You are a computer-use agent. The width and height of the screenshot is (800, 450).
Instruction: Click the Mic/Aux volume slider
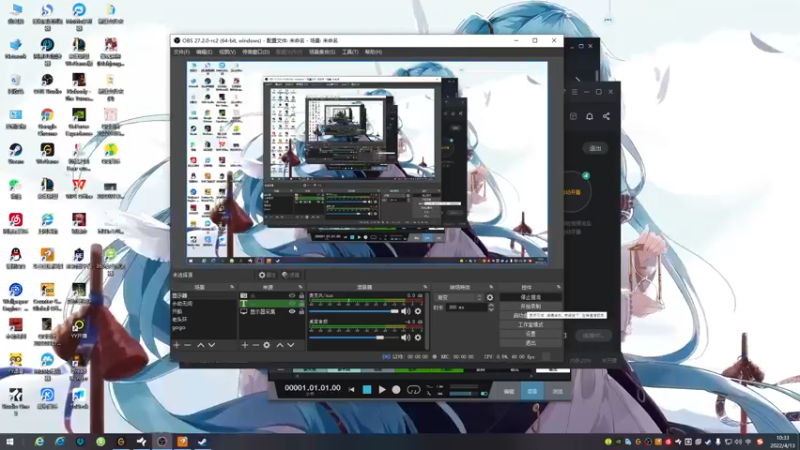(354, 311)
